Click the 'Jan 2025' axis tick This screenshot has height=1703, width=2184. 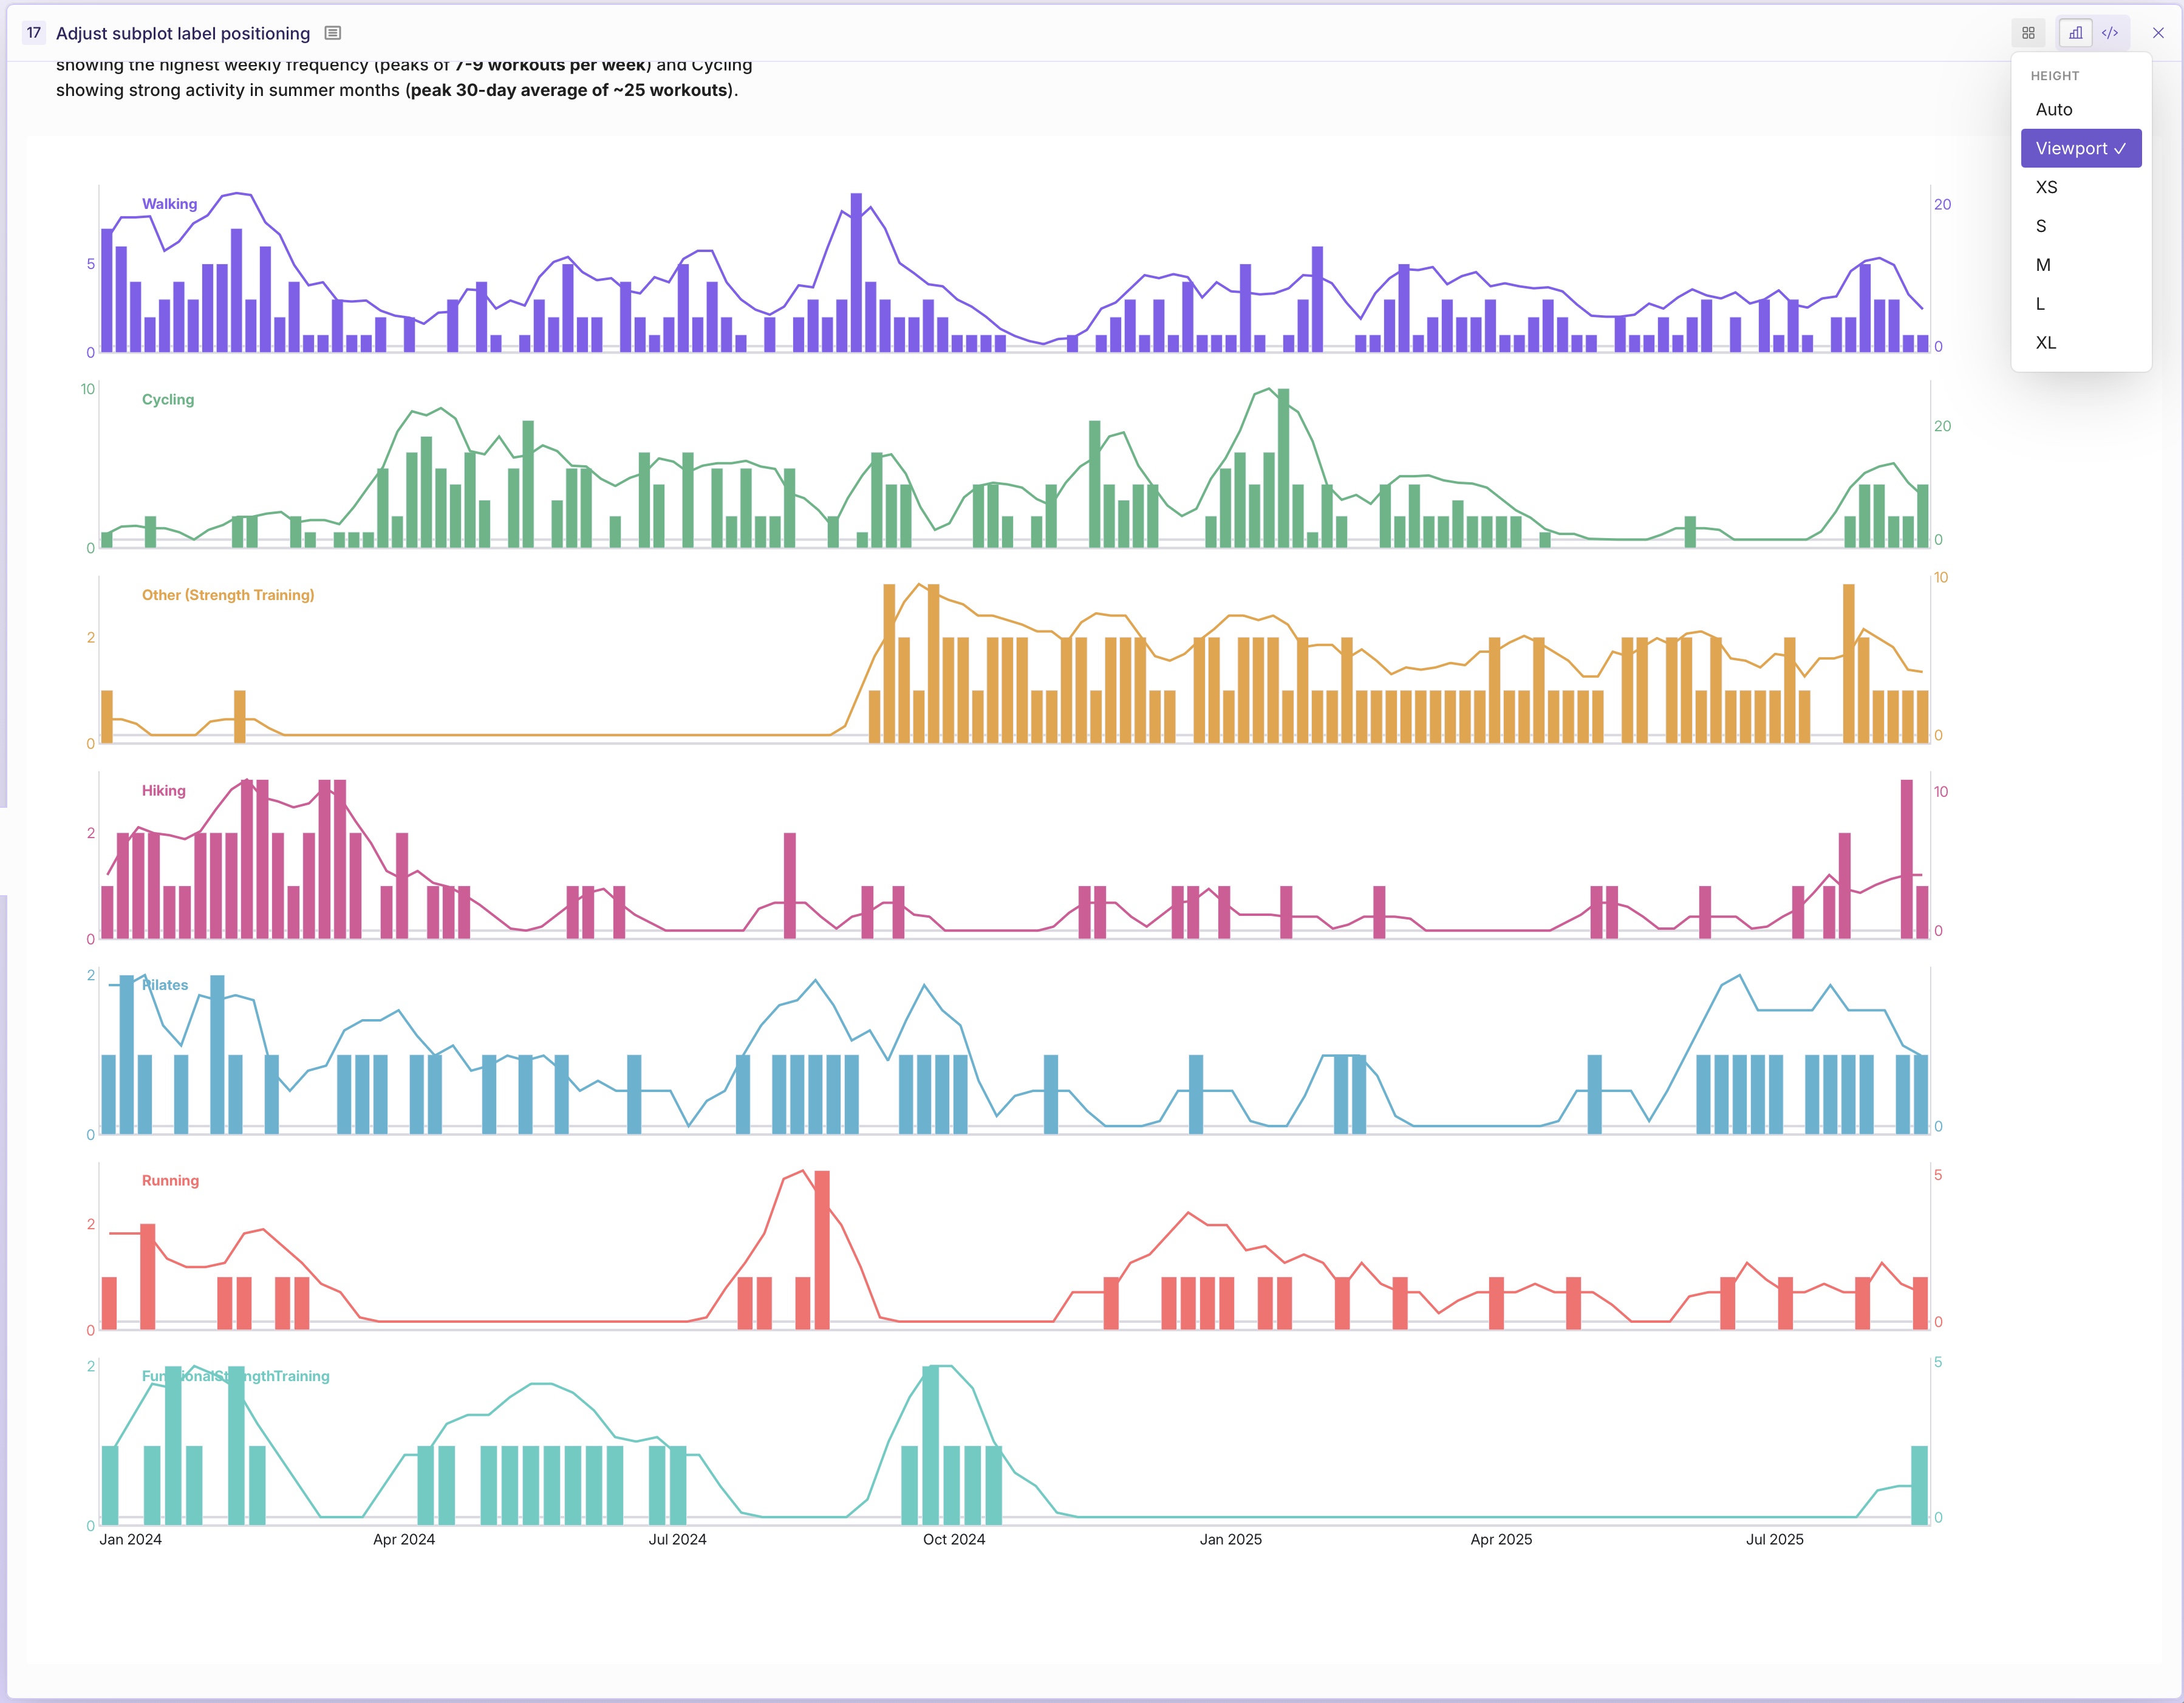1231,1539
